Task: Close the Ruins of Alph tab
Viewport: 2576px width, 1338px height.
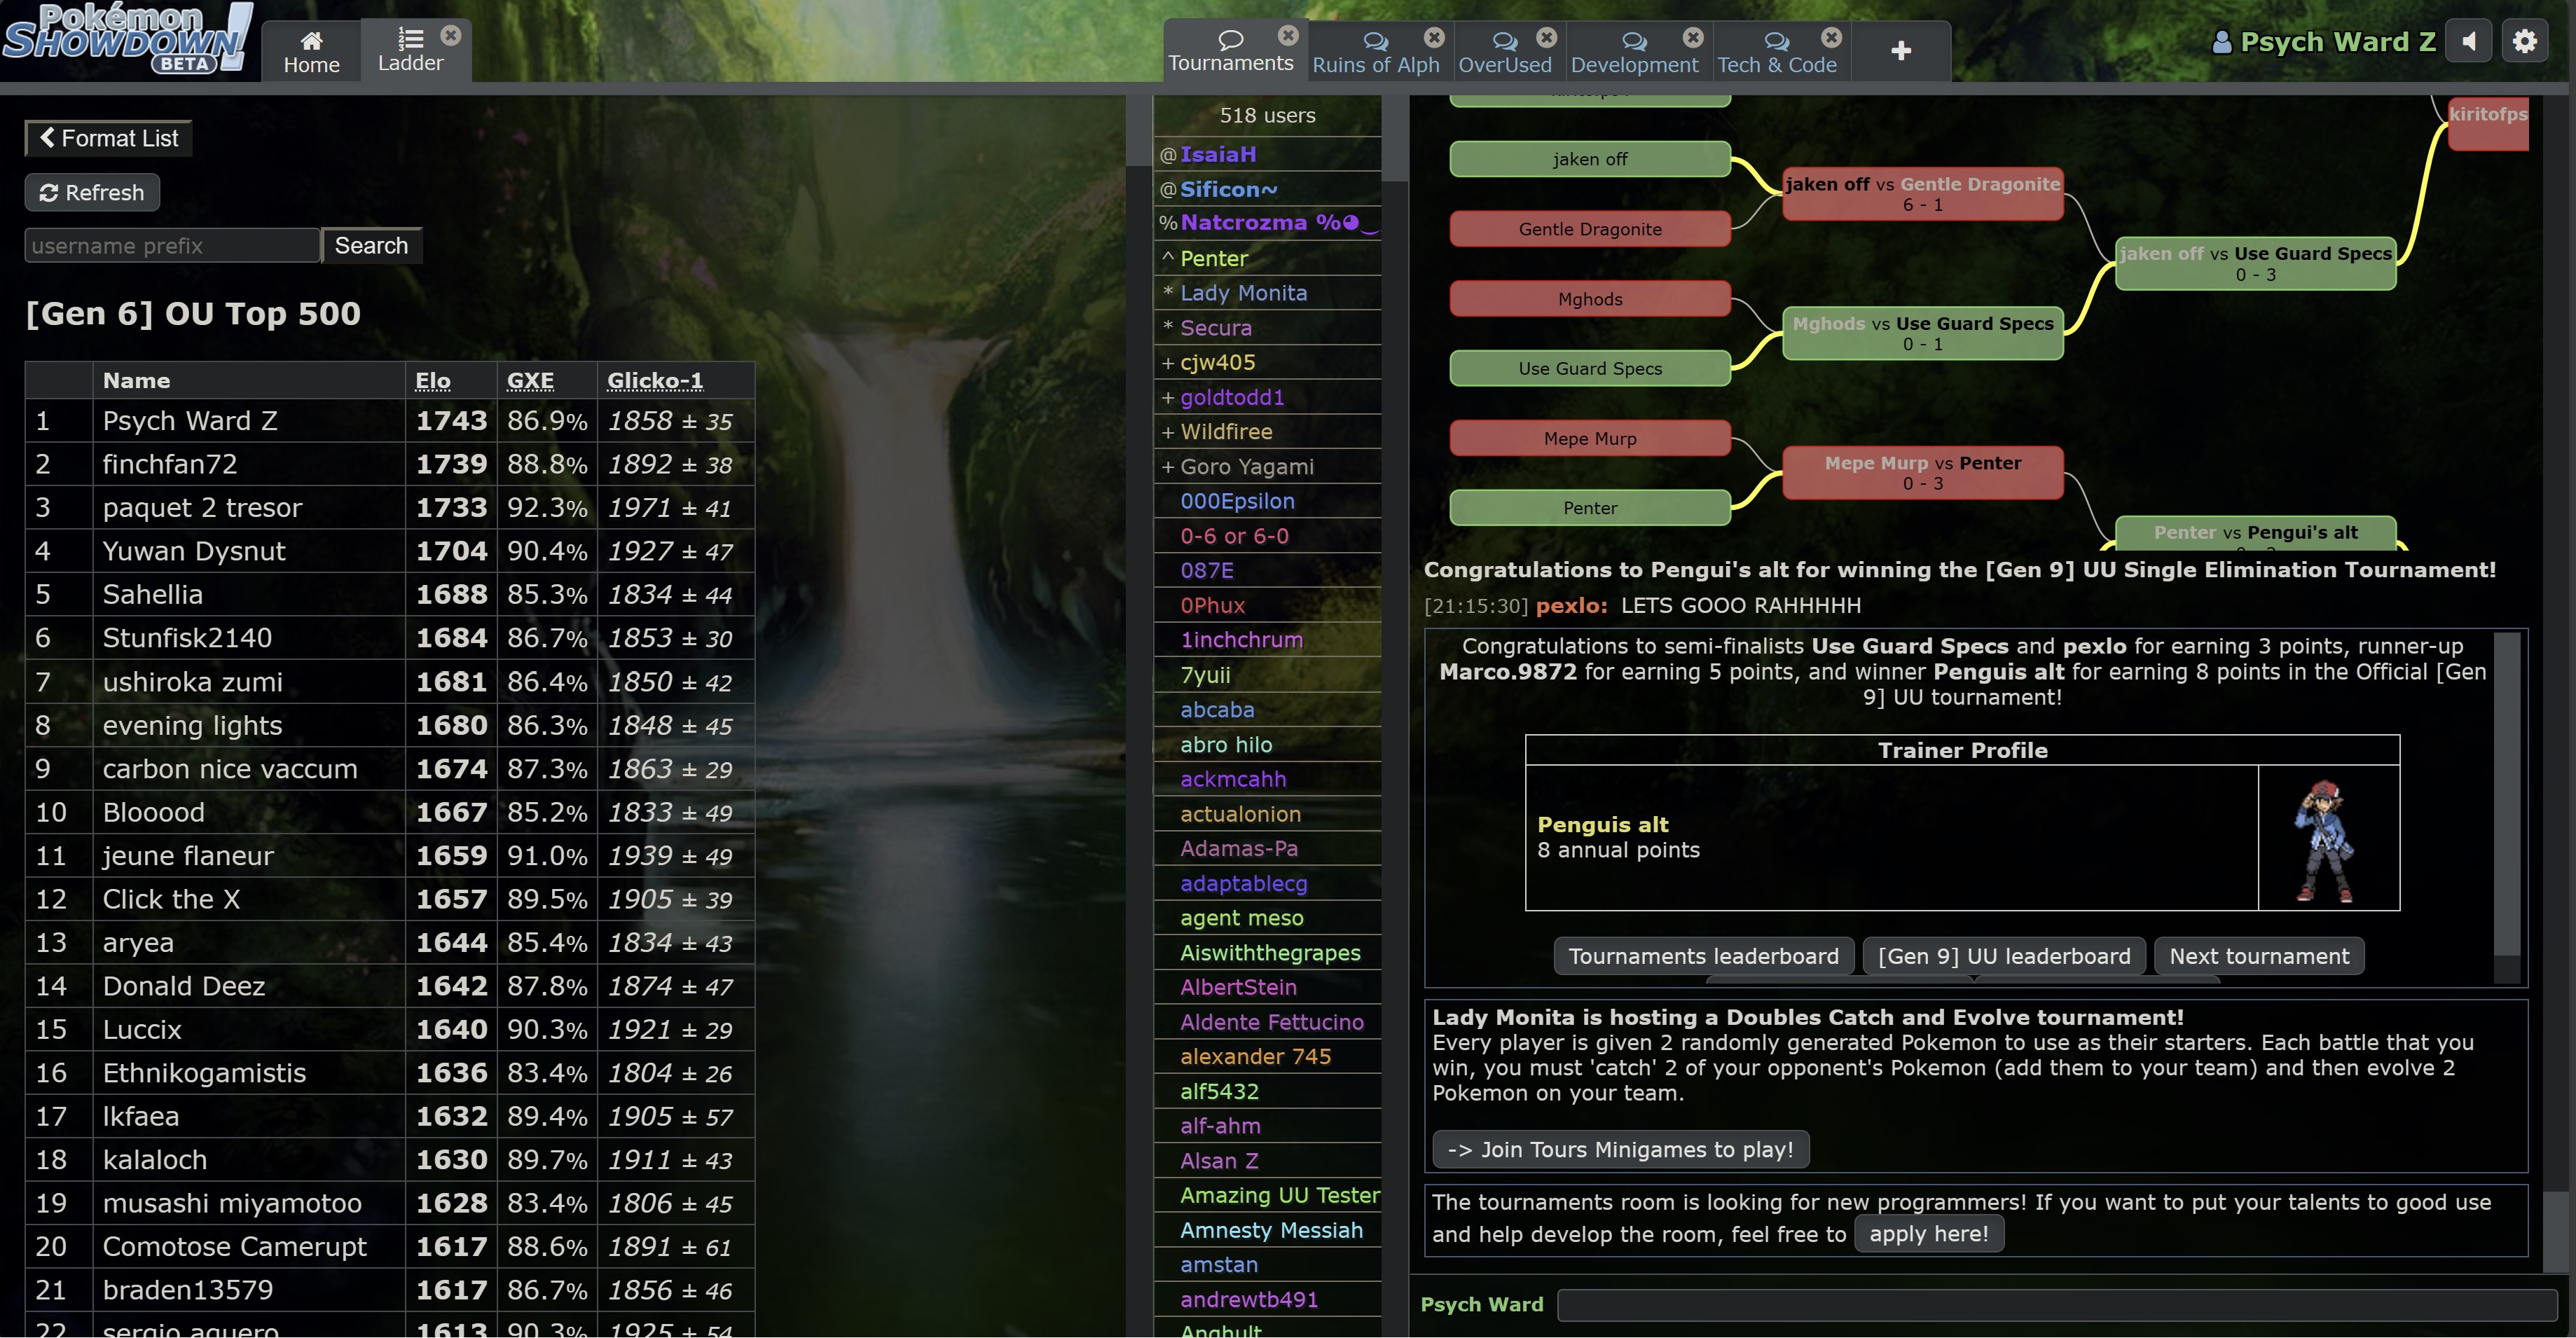Action: 1434,37
